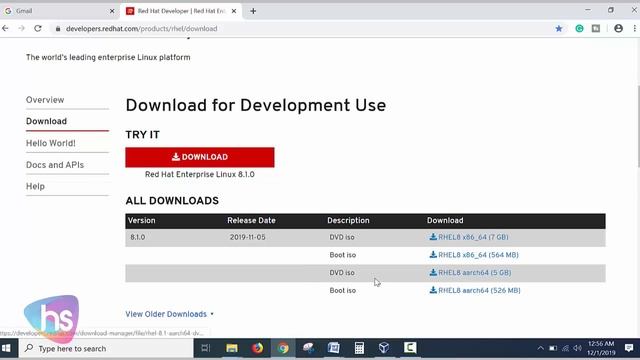Close the Gmail tab
This screenshot has height=360, width=640.
click(112, 11)
